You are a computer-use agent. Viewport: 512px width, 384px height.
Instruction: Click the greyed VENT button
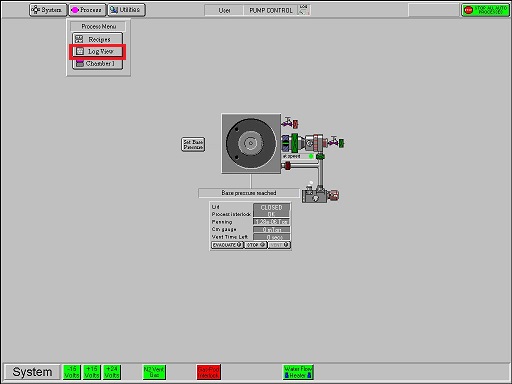(279, 245)
